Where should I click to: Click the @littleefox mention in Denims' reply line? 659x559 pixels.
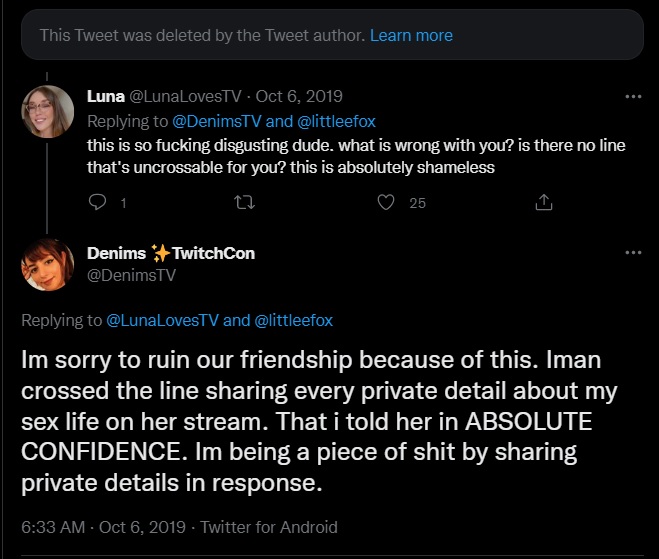293,320
